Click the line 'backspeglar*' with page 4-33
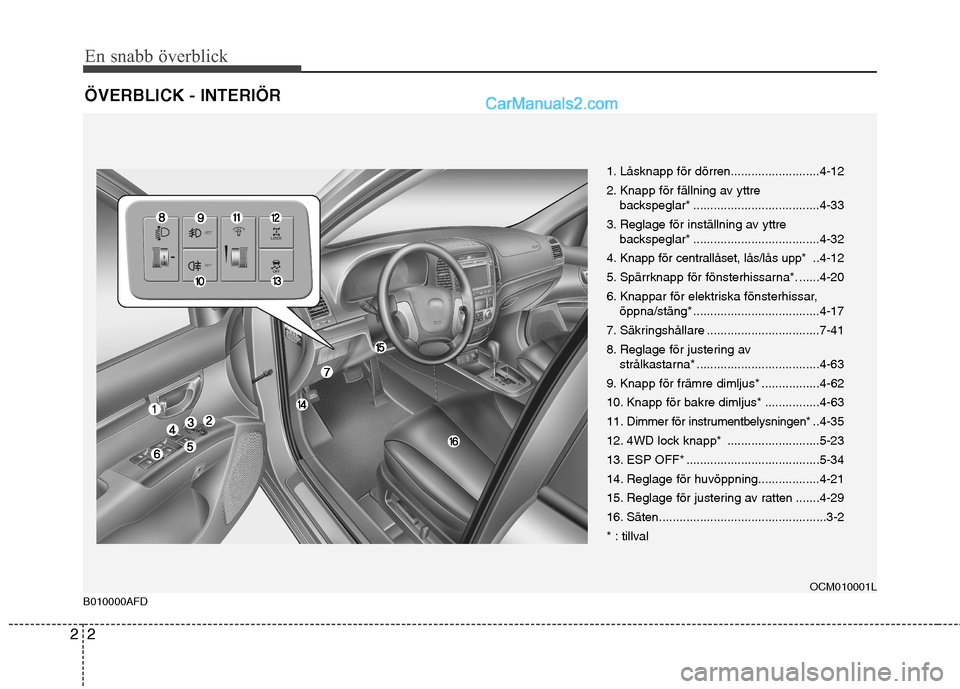This screenshot has height=689, width=960. pyautogui.click(x=732, y=205)
